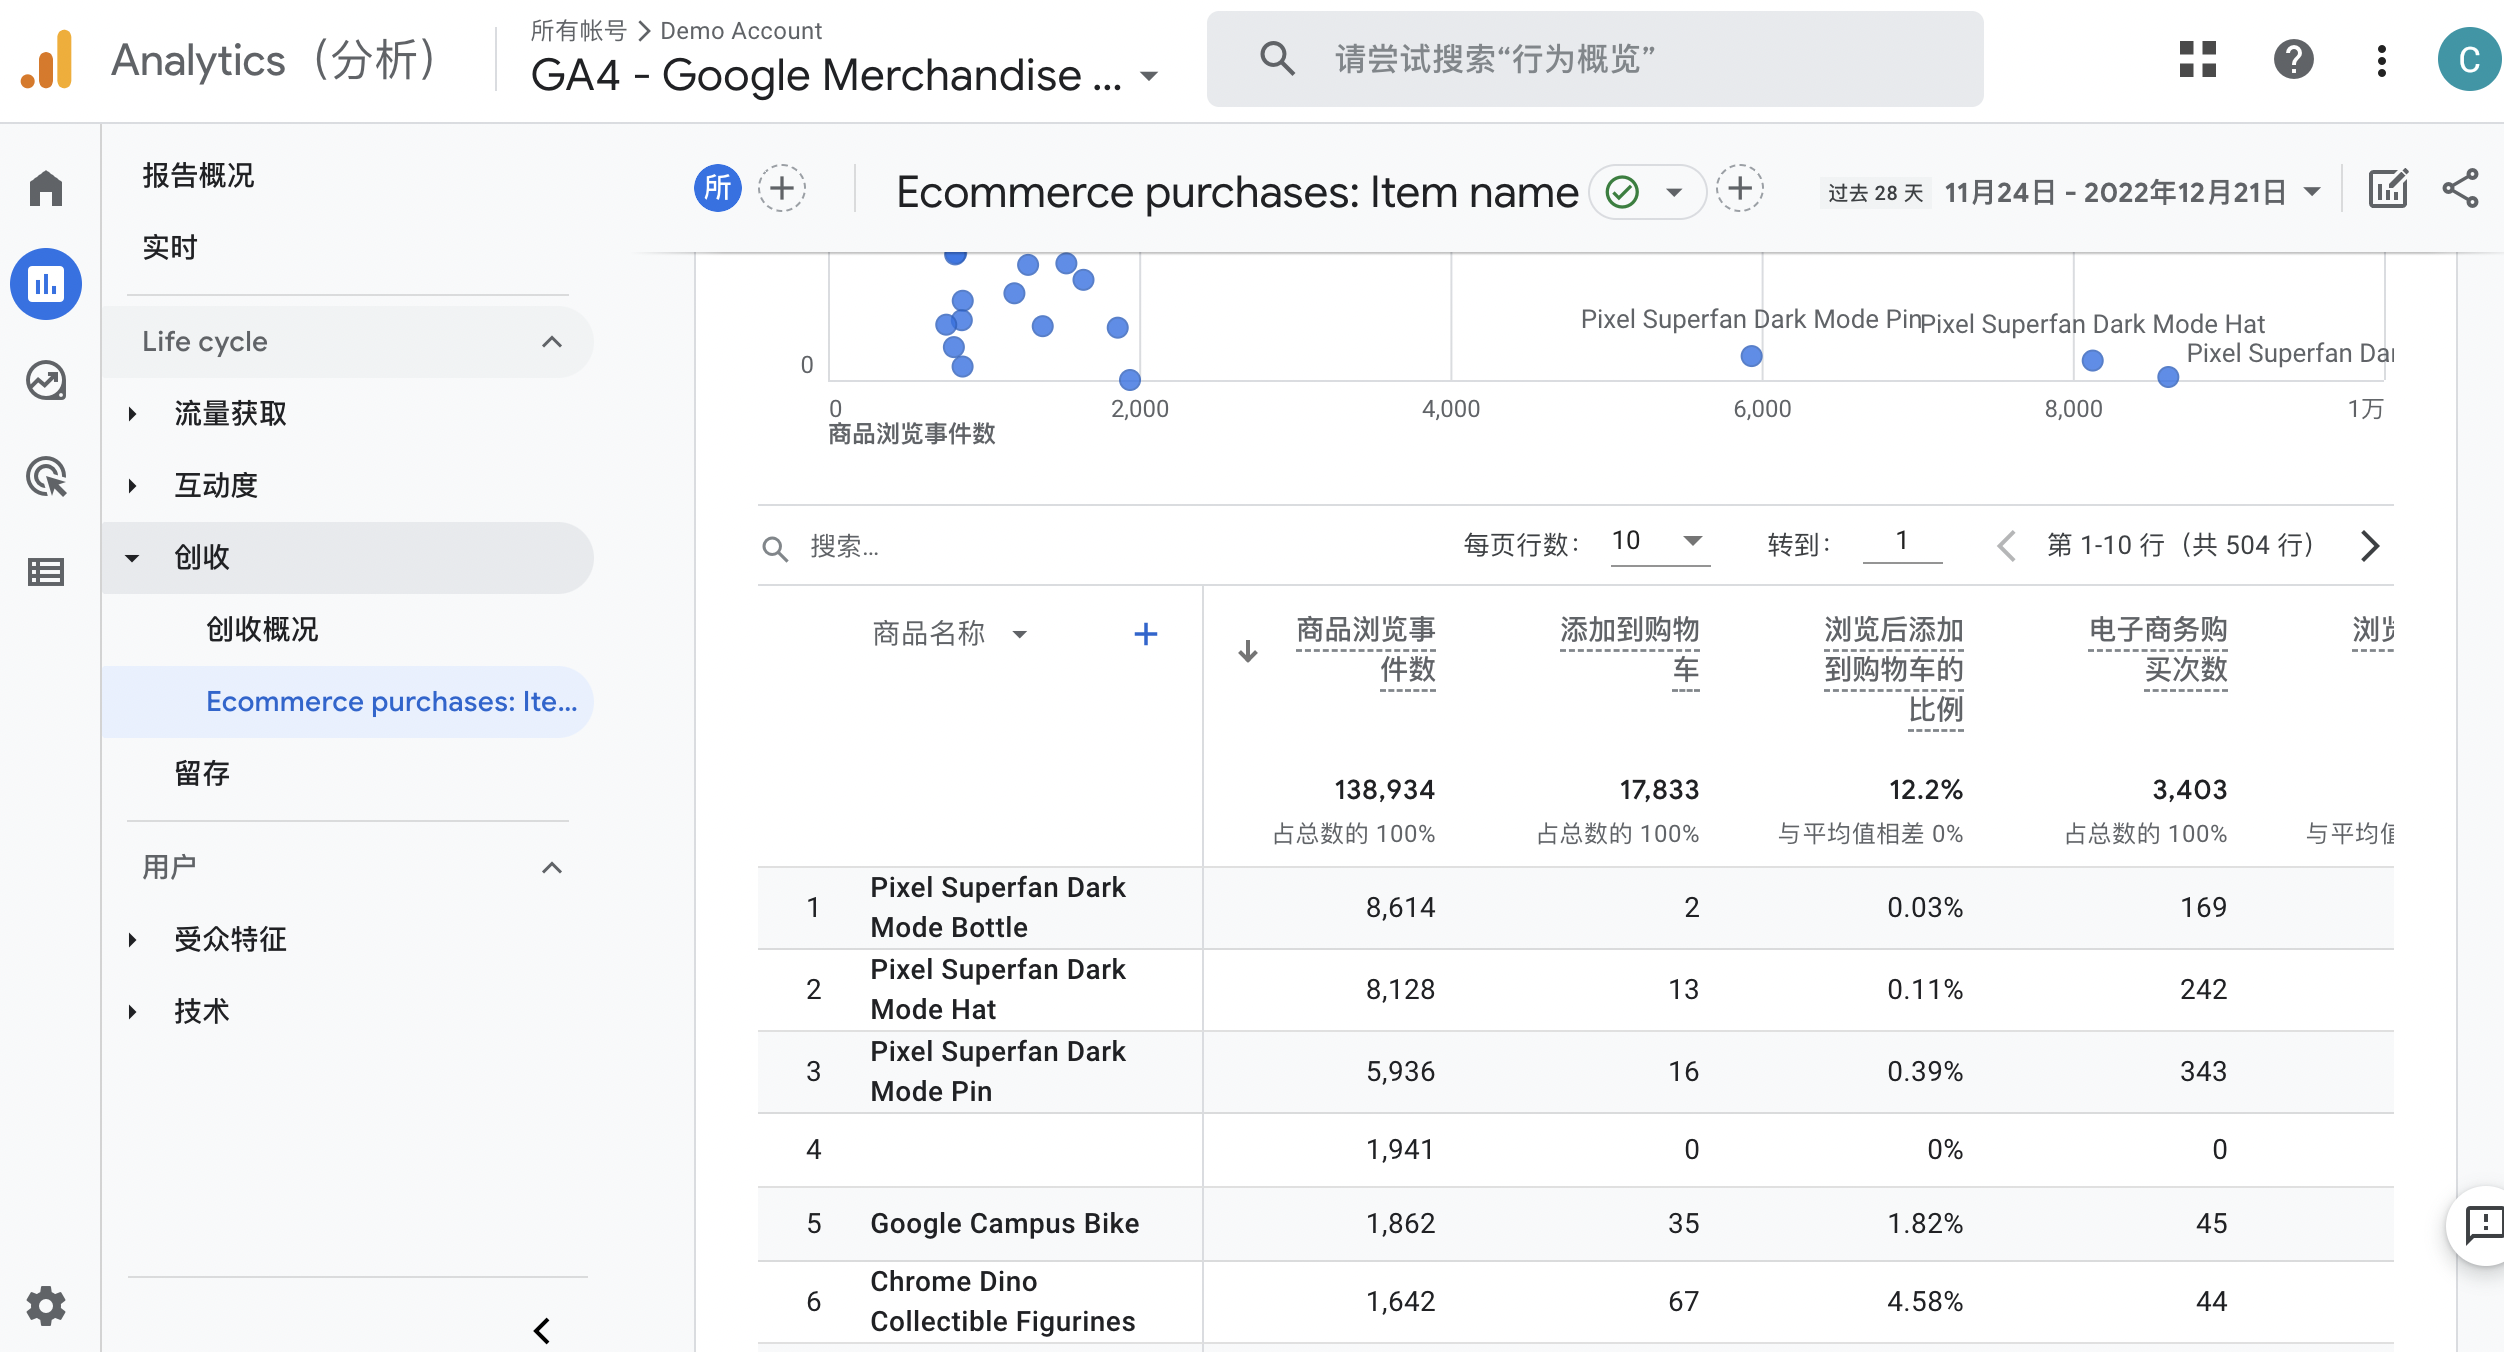Open the 创收概况 report

coord(262,629)
